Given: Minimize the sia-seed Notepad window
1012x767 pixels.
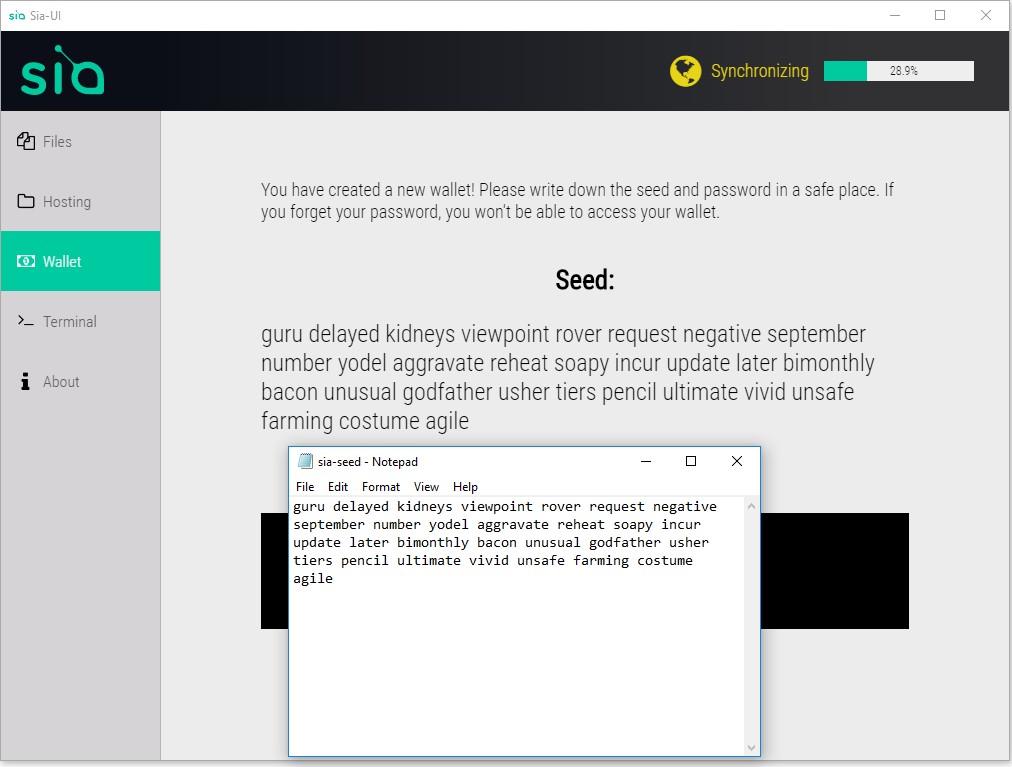Looking at the screenshot, I should (x=645, y=461).
